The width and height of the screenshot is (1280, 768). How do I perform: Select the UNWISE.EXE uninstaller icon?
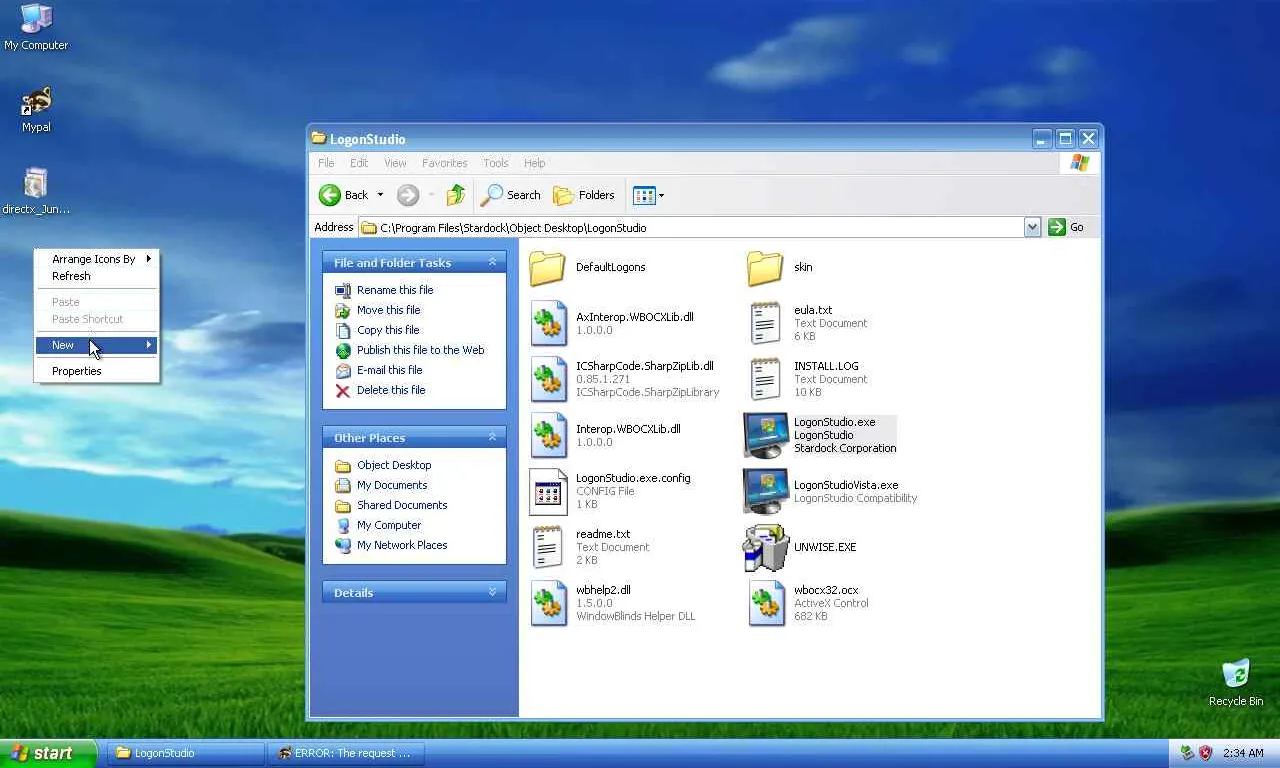coord(765,547)
